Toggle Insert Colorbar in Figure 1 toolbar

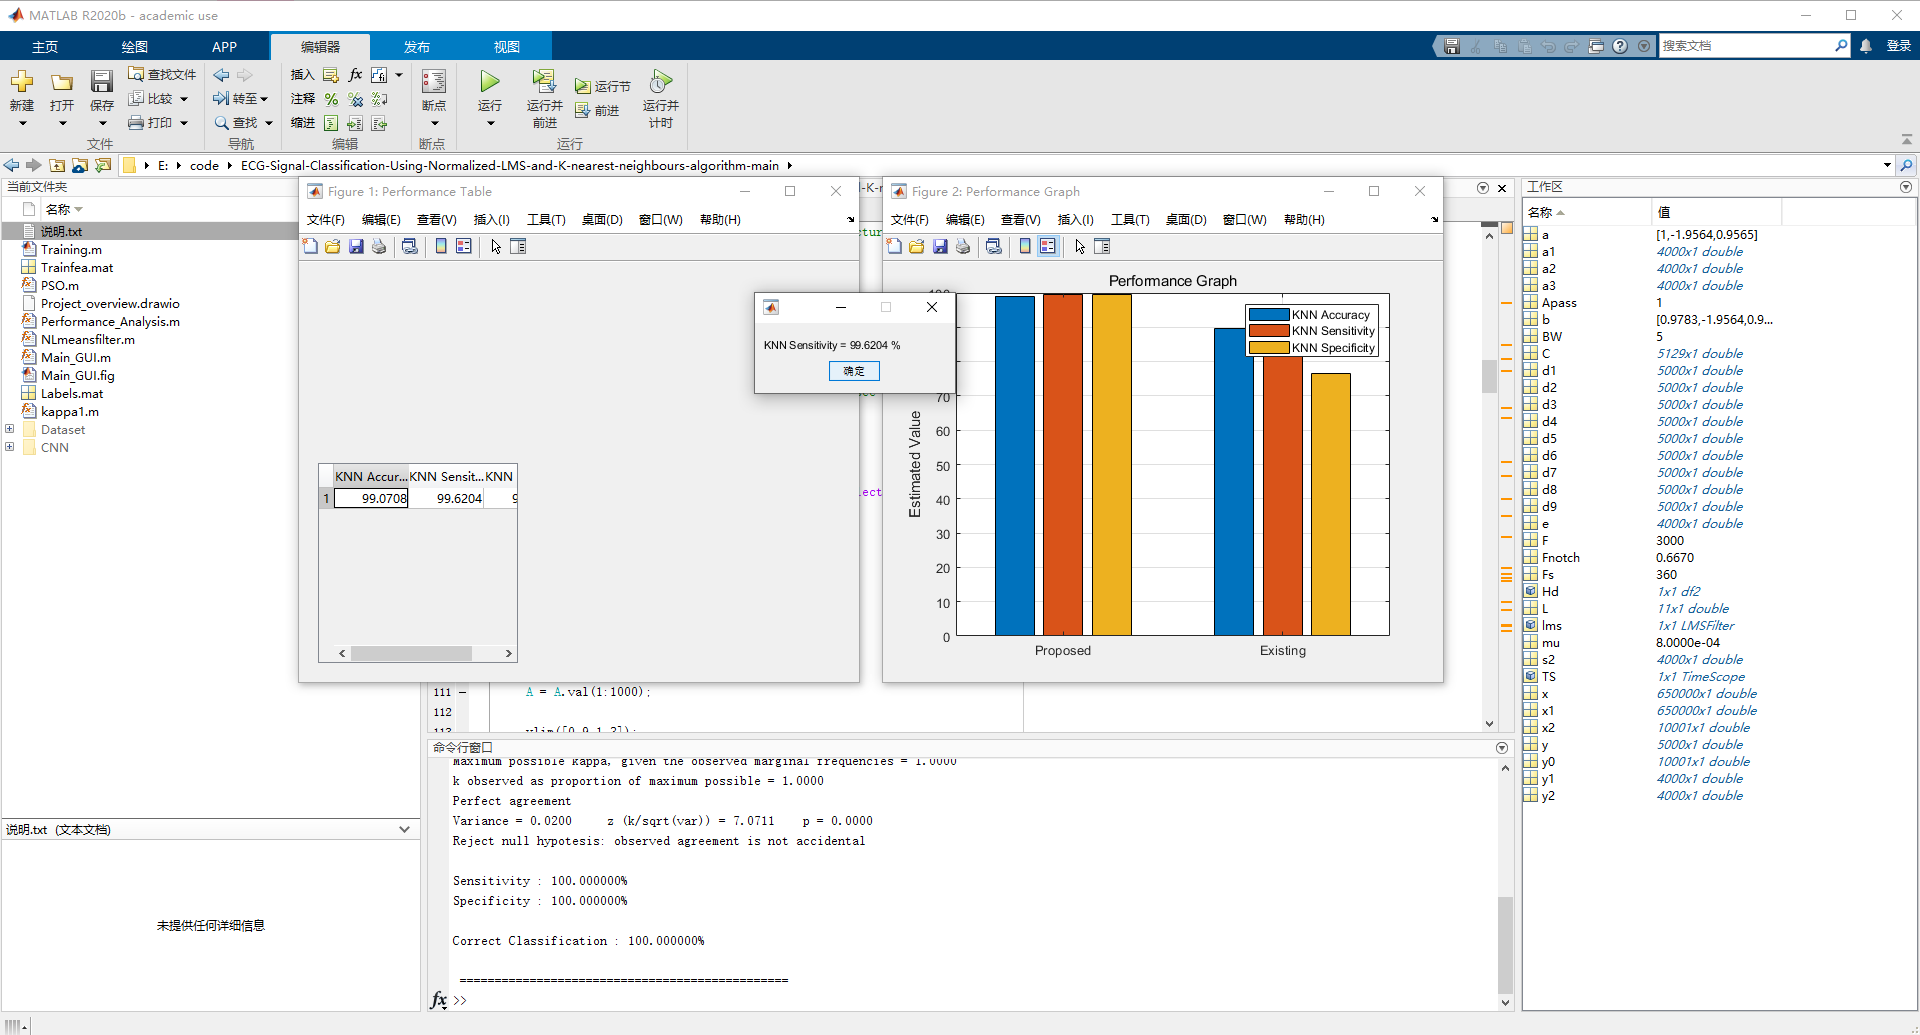pos(441,247)
